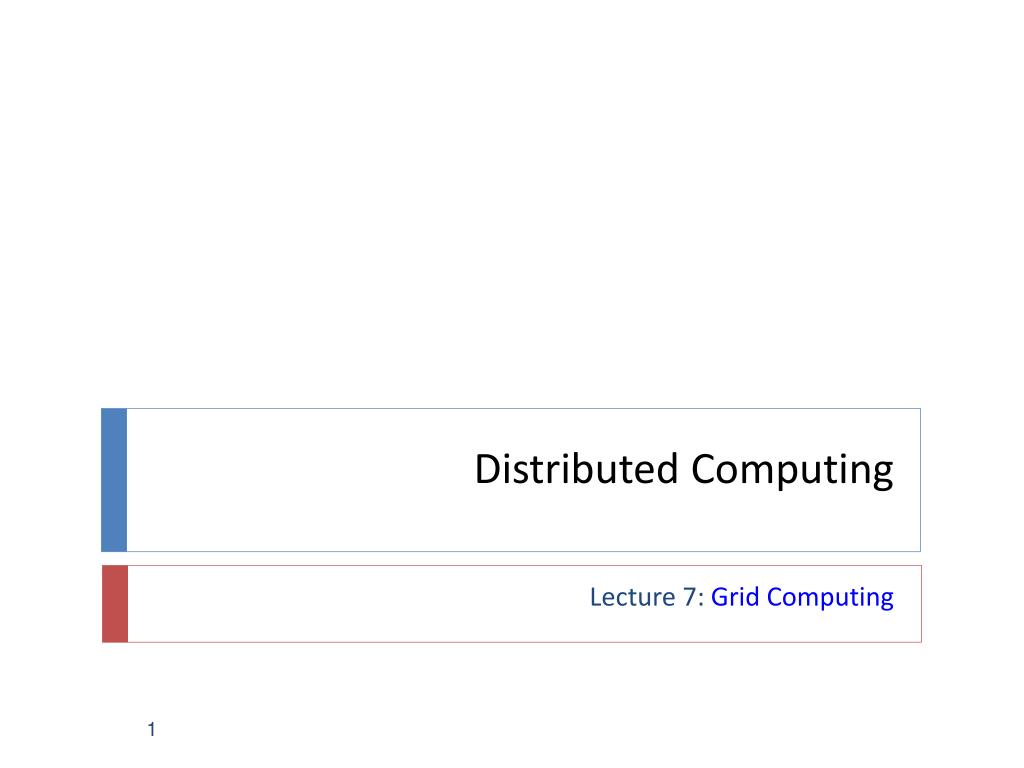
Task: Click the gap between title and subtitle boxes
Action: (511, 558)
